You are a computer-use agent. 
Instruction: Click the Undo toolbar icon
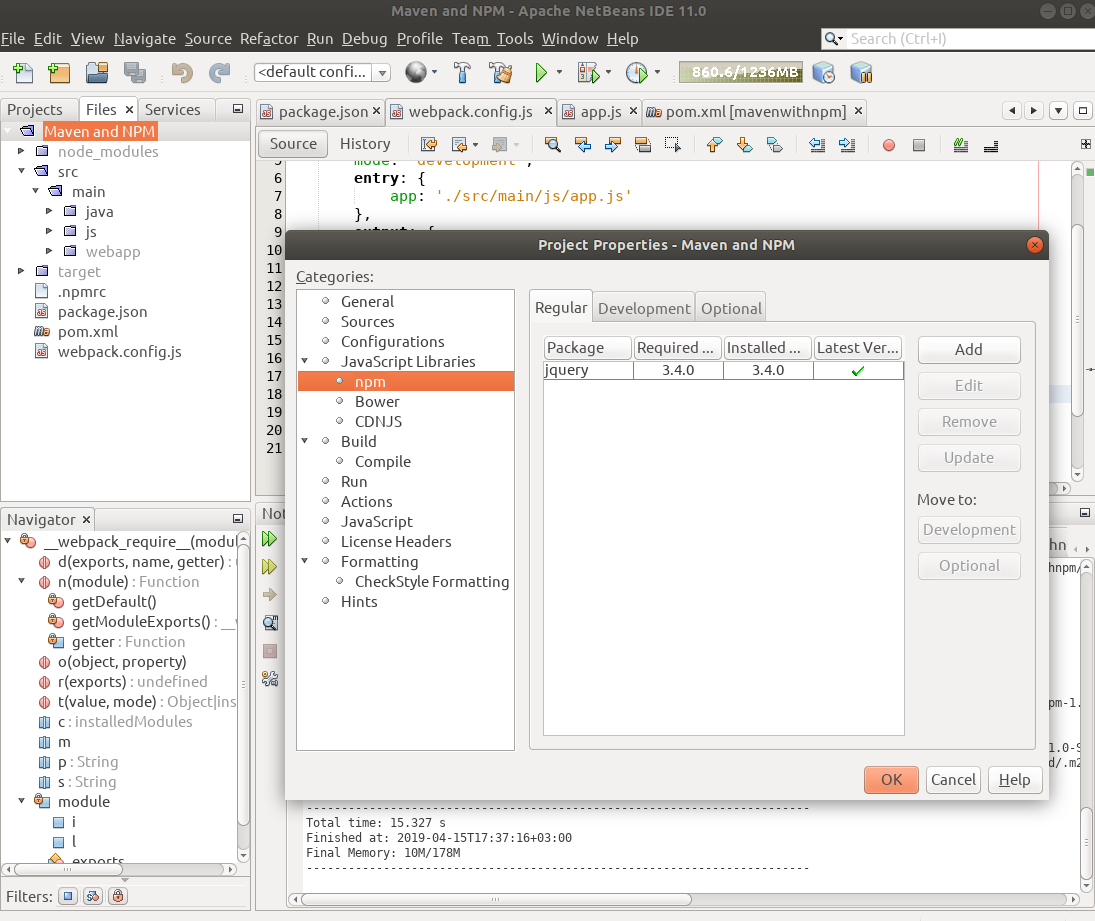[182, 73]
